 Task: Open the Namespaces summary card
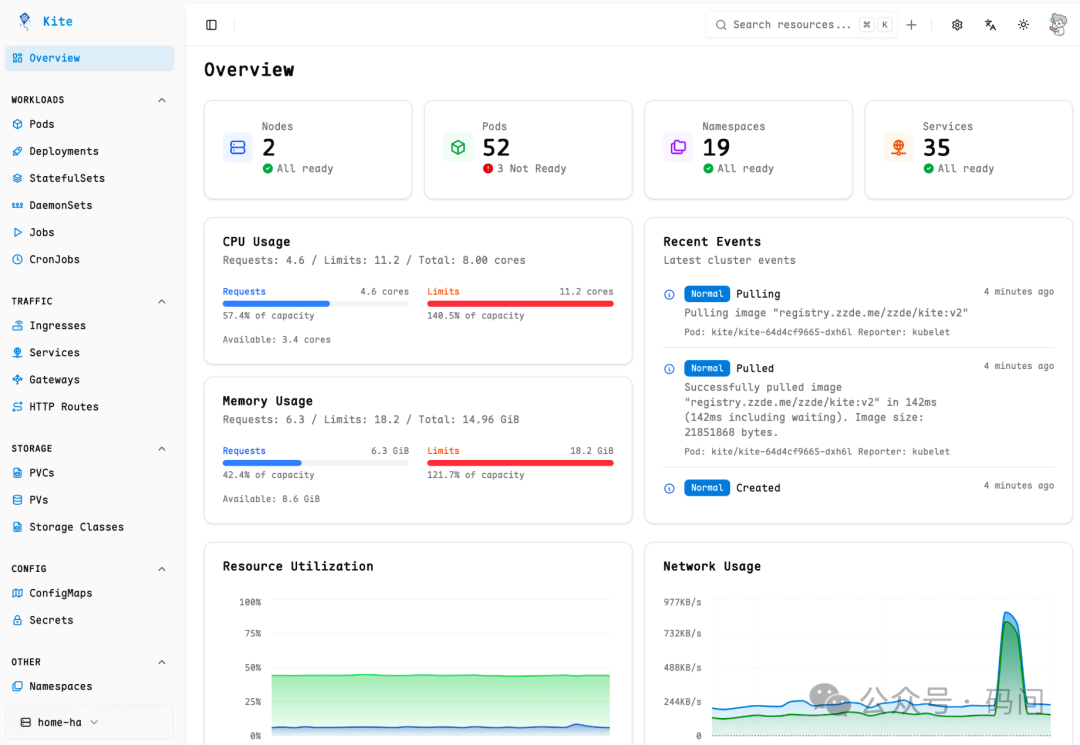[748, 148]
